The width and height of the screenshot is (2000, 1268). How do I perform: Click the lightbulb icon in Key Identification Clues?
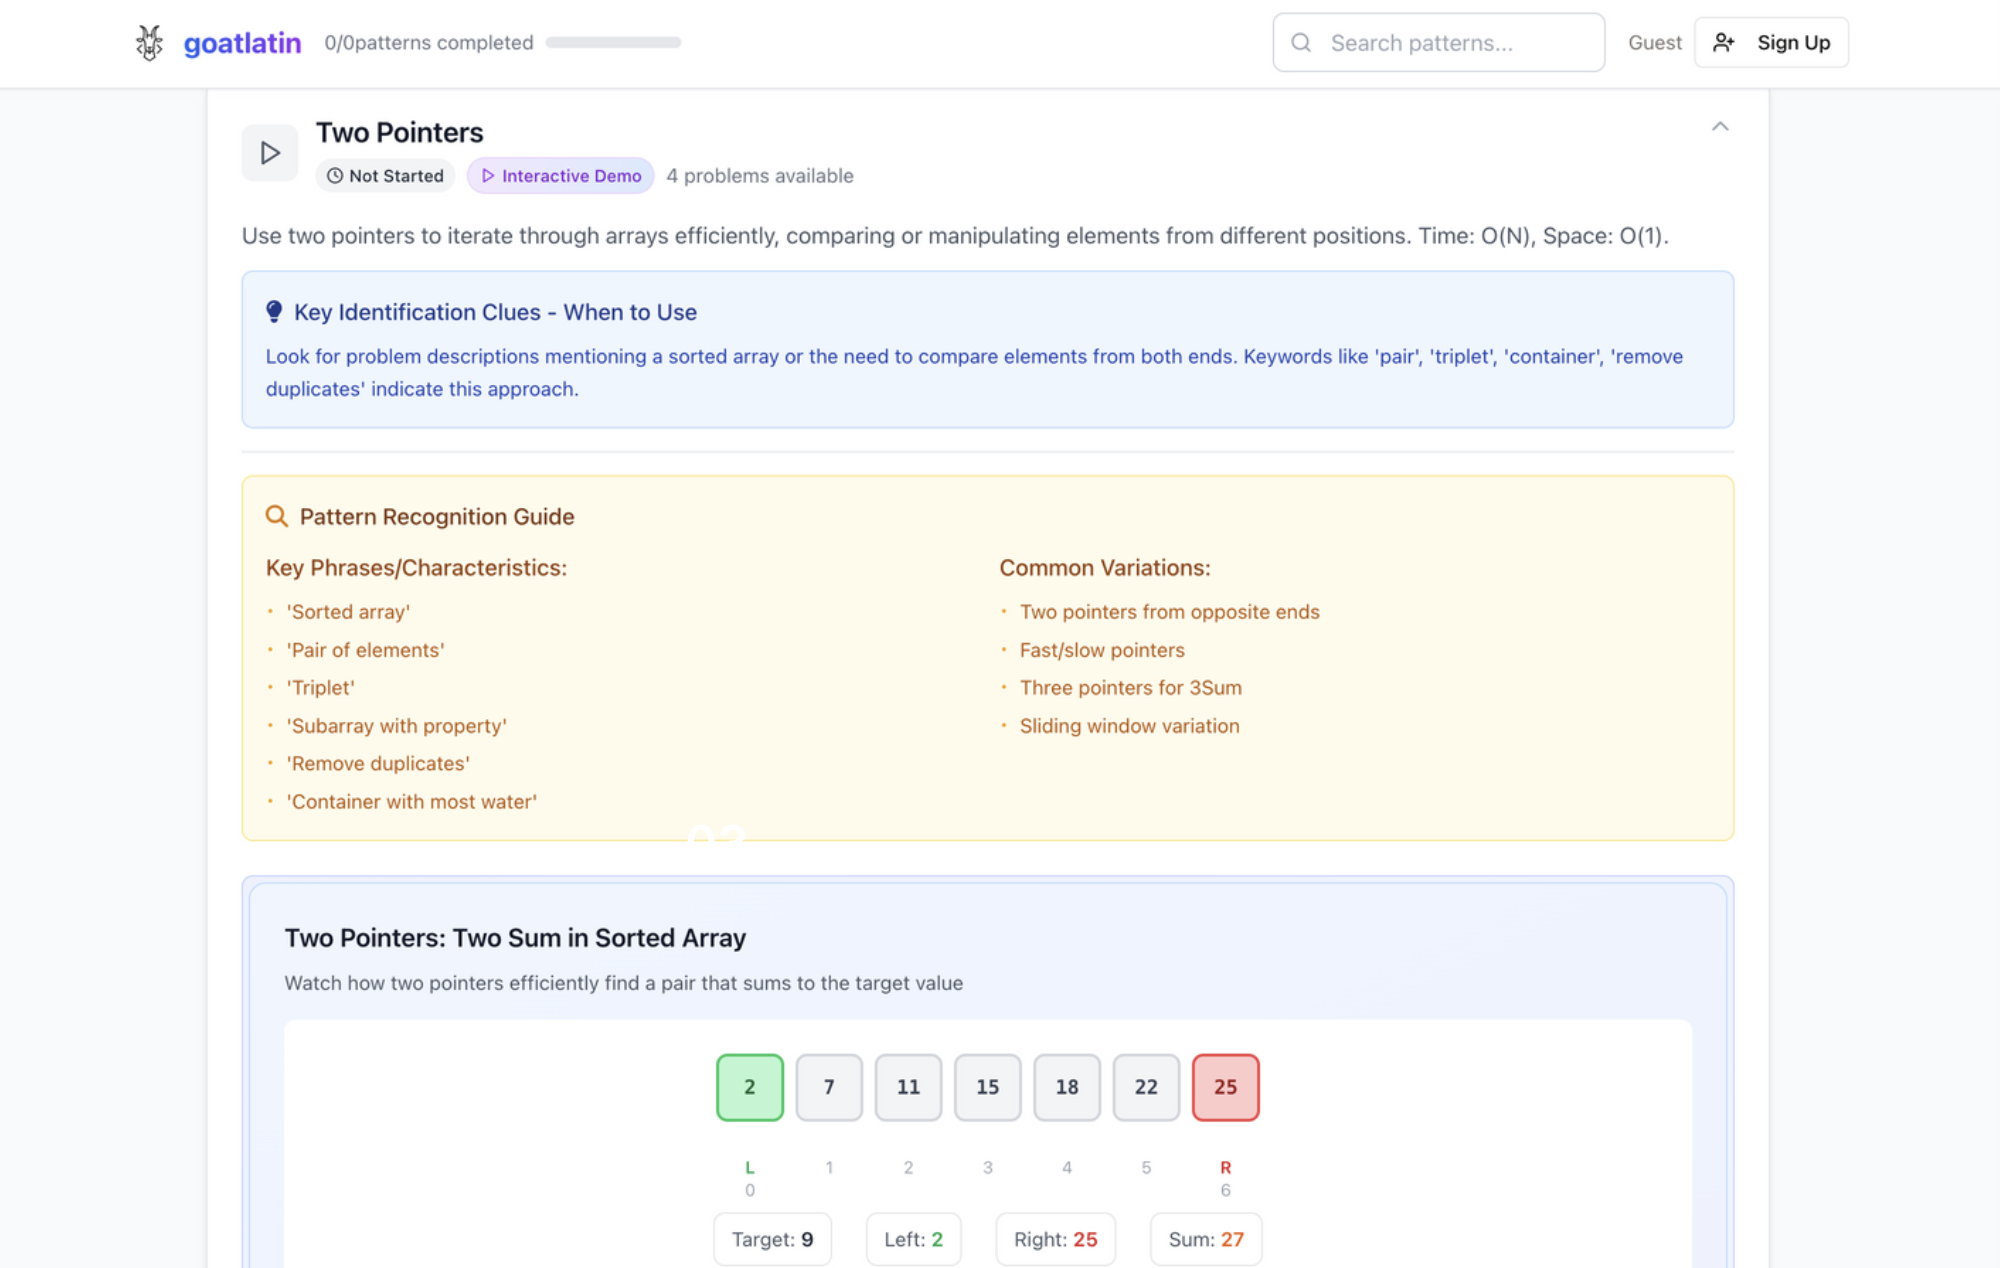(x=274, y=312)
